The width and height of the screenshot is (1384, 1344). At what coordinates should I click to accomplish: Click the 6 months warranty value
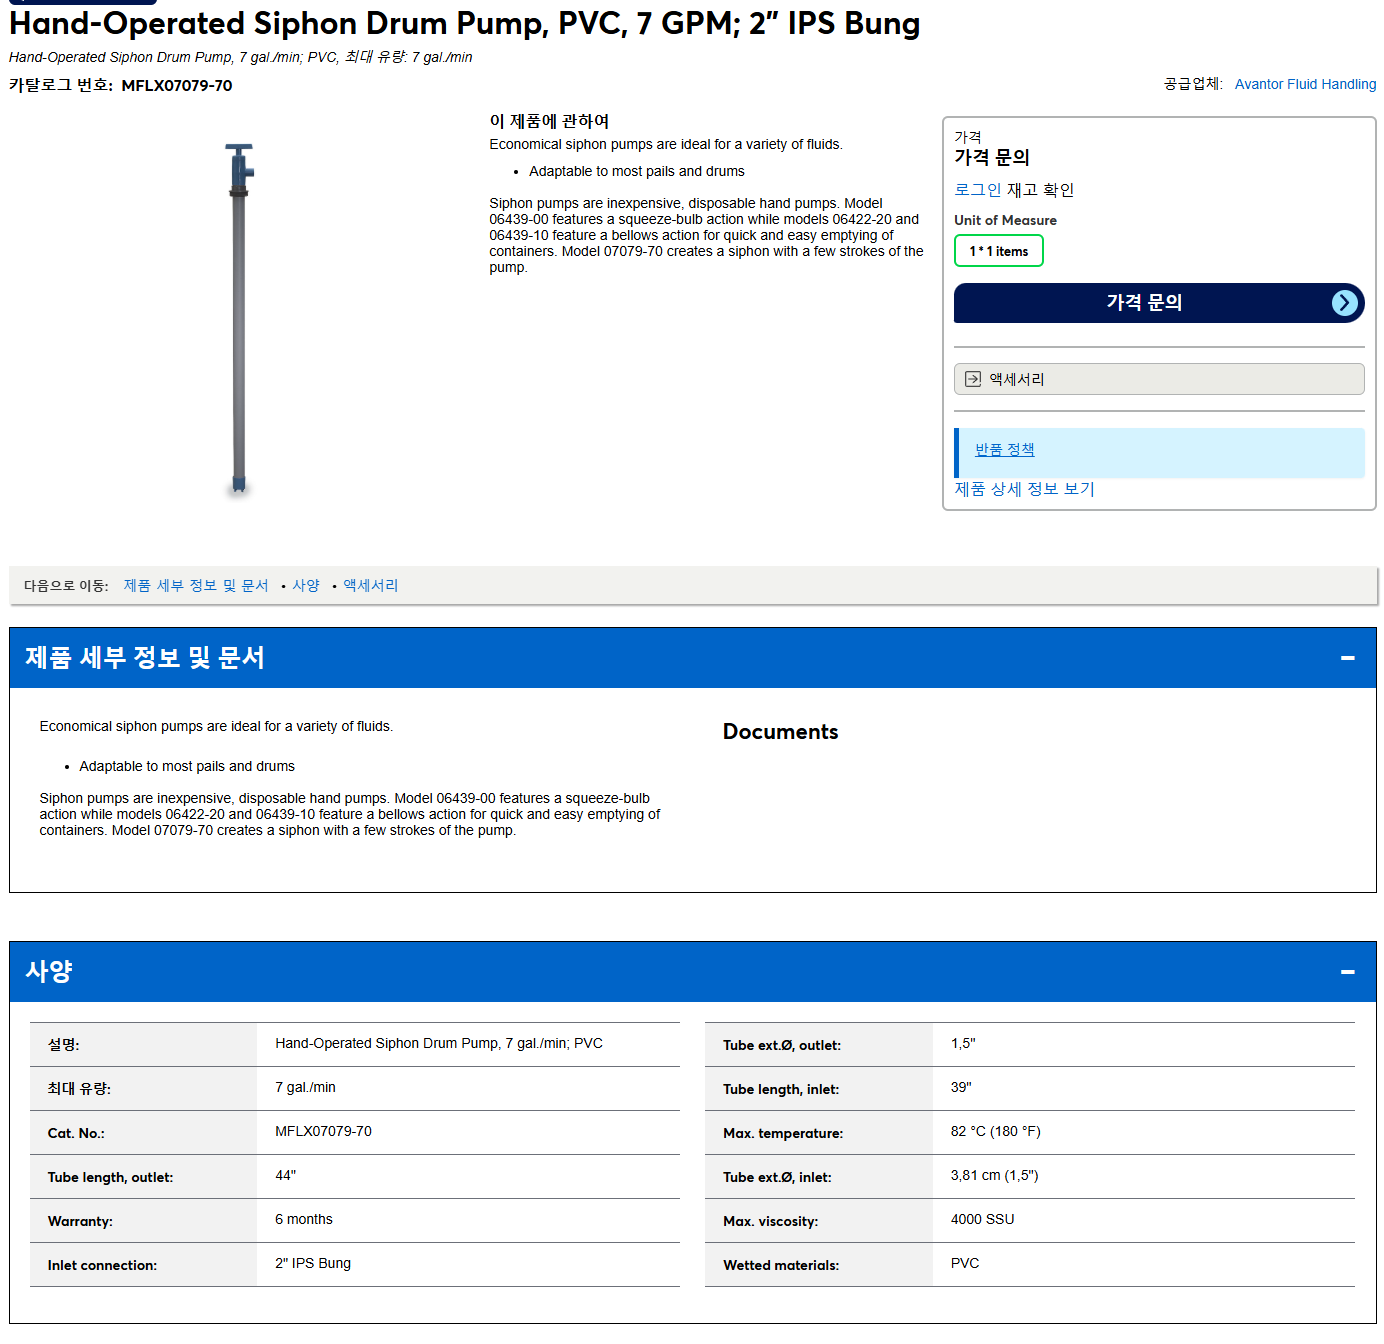click(x=304, y=1220)
